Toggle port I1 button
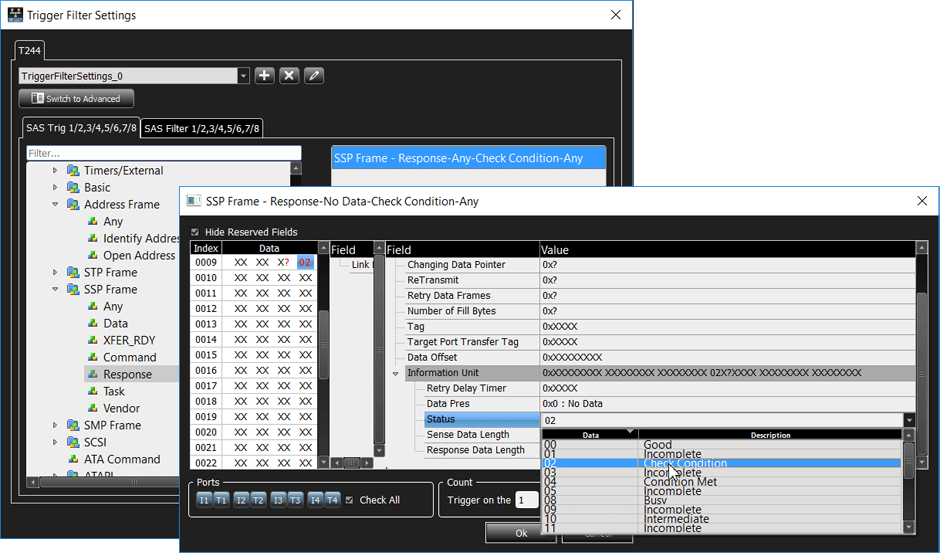This screenshot has width=940, height=556. pos(204,500)
